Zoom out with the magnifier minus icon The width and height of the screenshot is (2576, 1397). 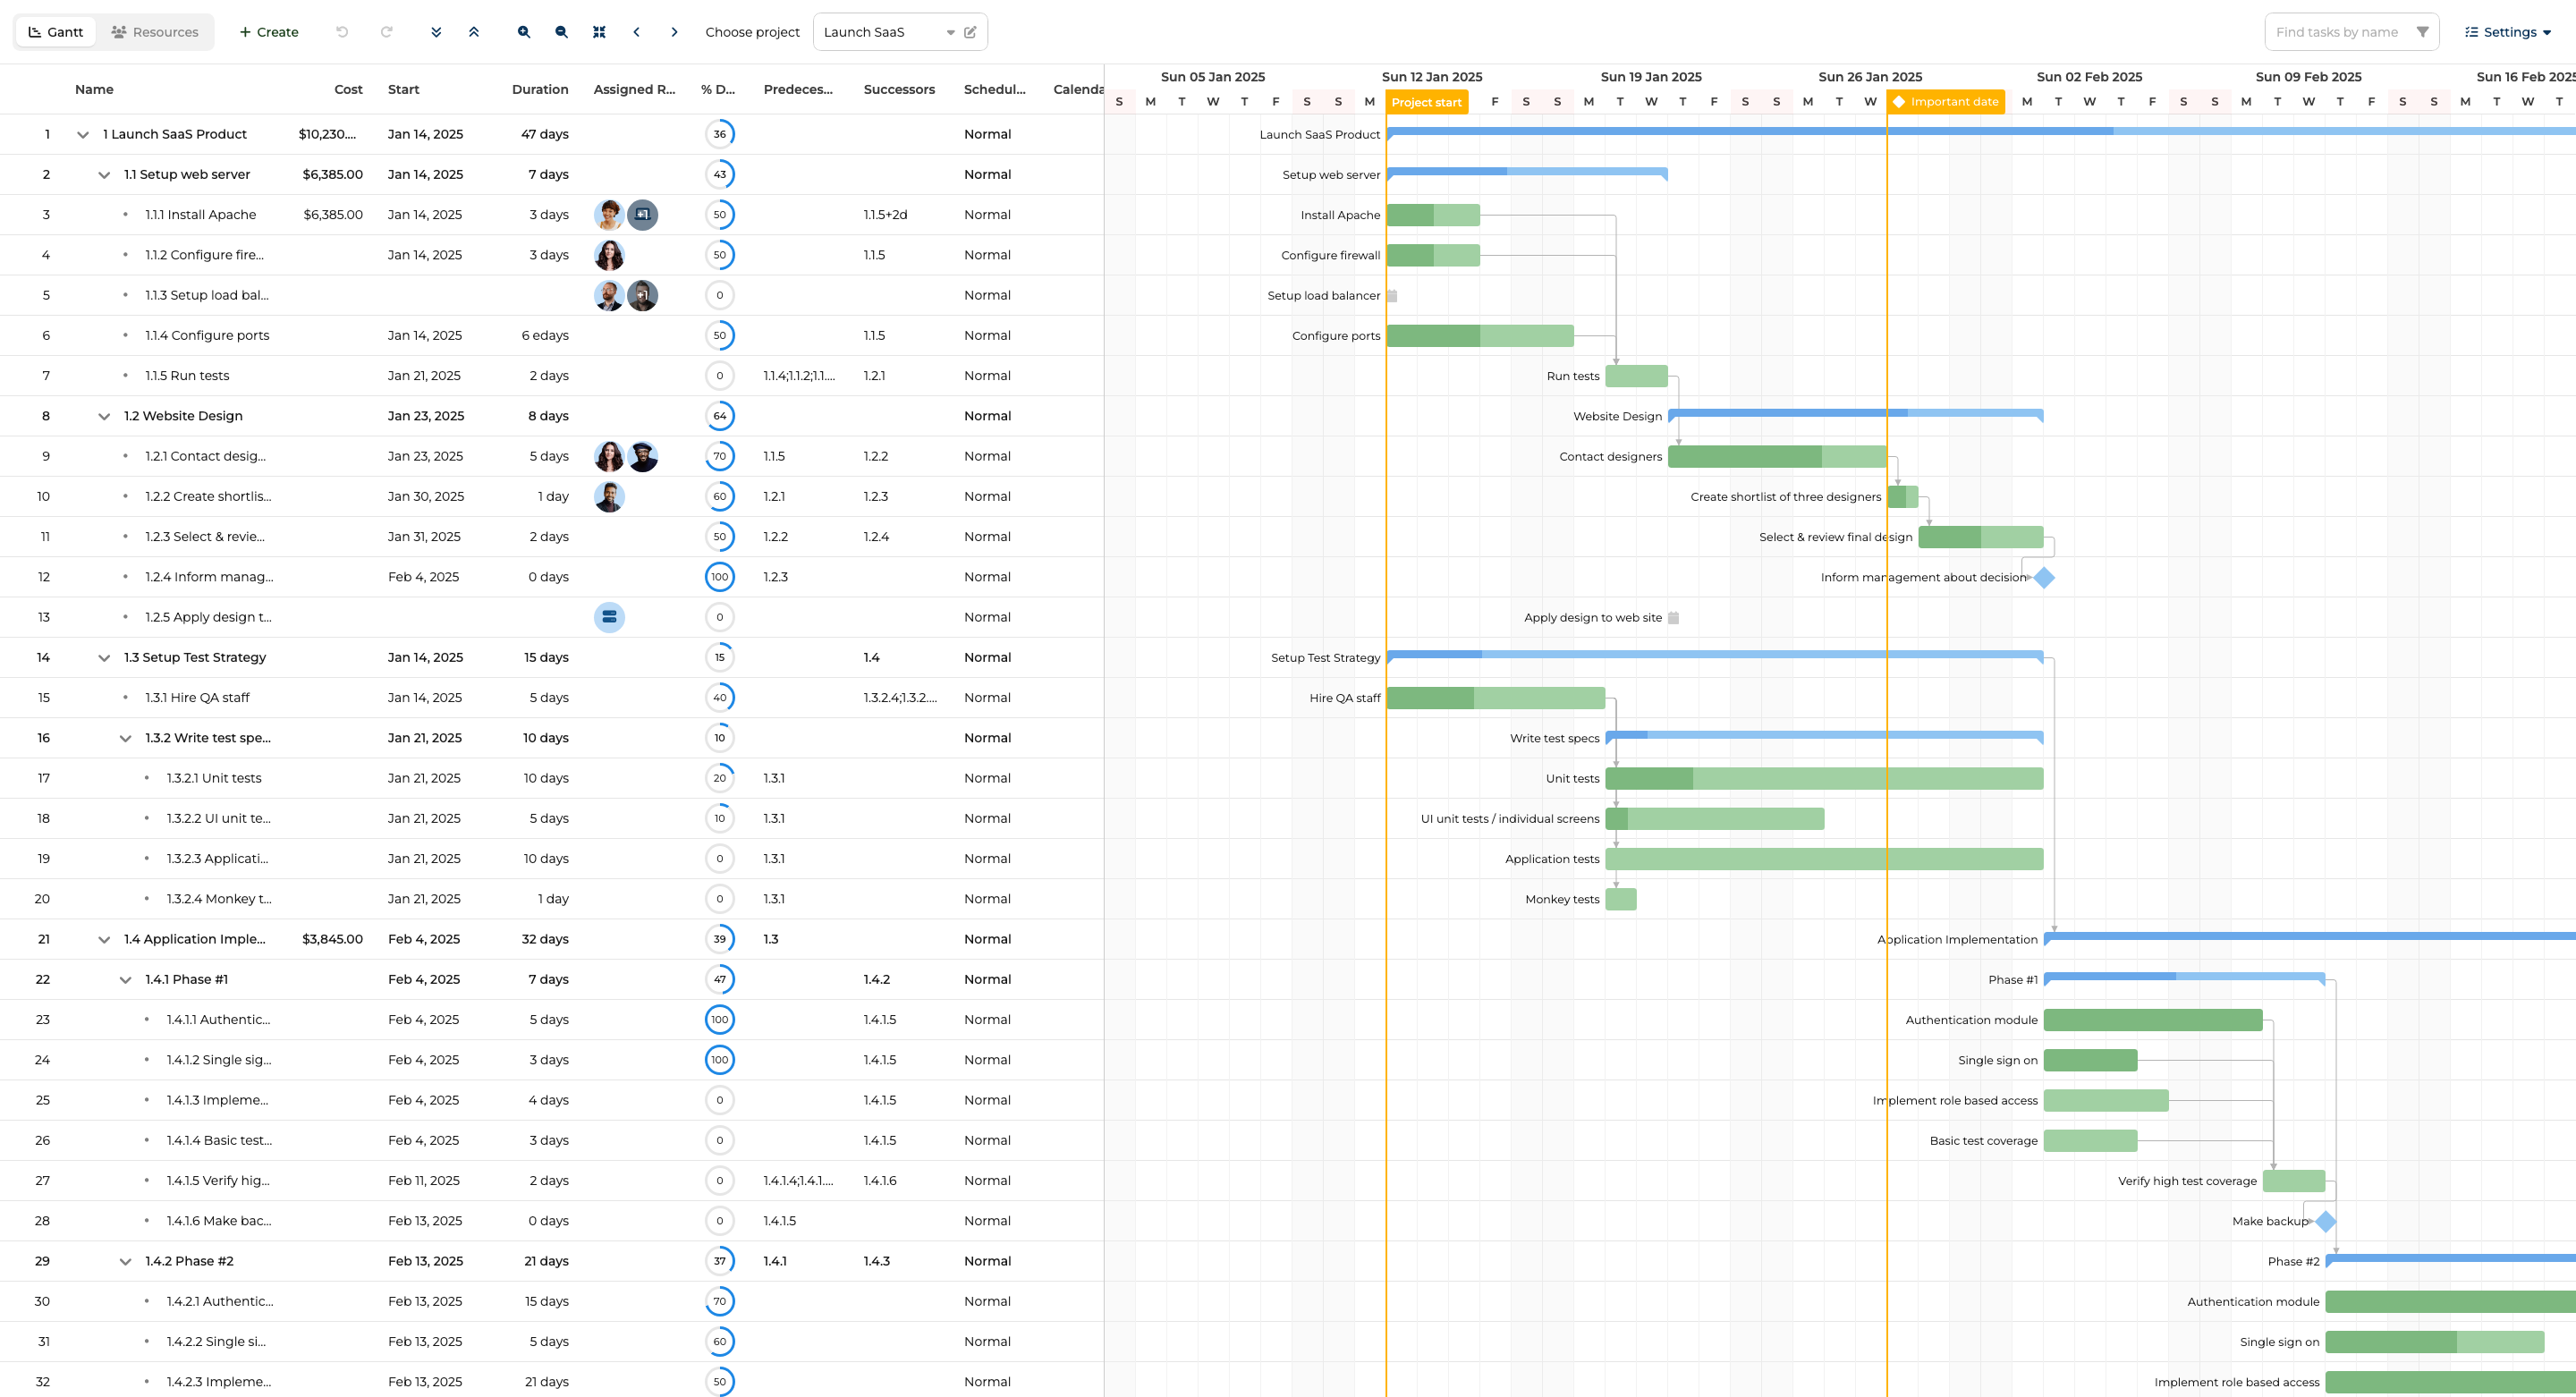click(562, 32)
